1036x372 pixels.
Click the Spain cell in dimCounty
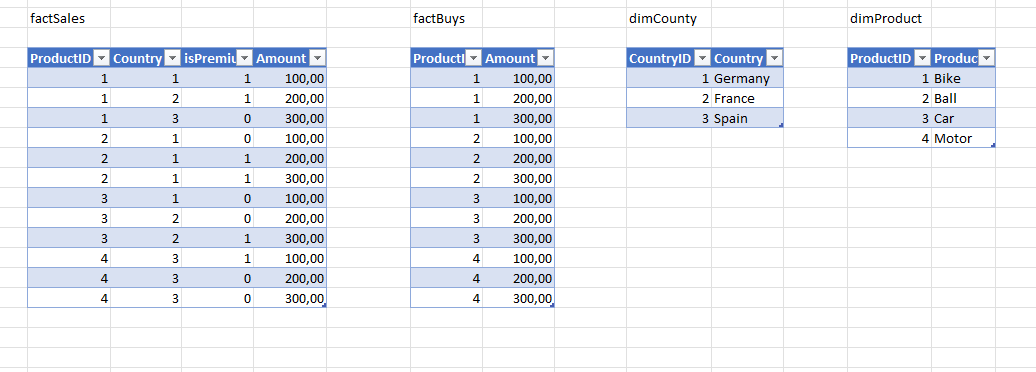tap(747, 118)
